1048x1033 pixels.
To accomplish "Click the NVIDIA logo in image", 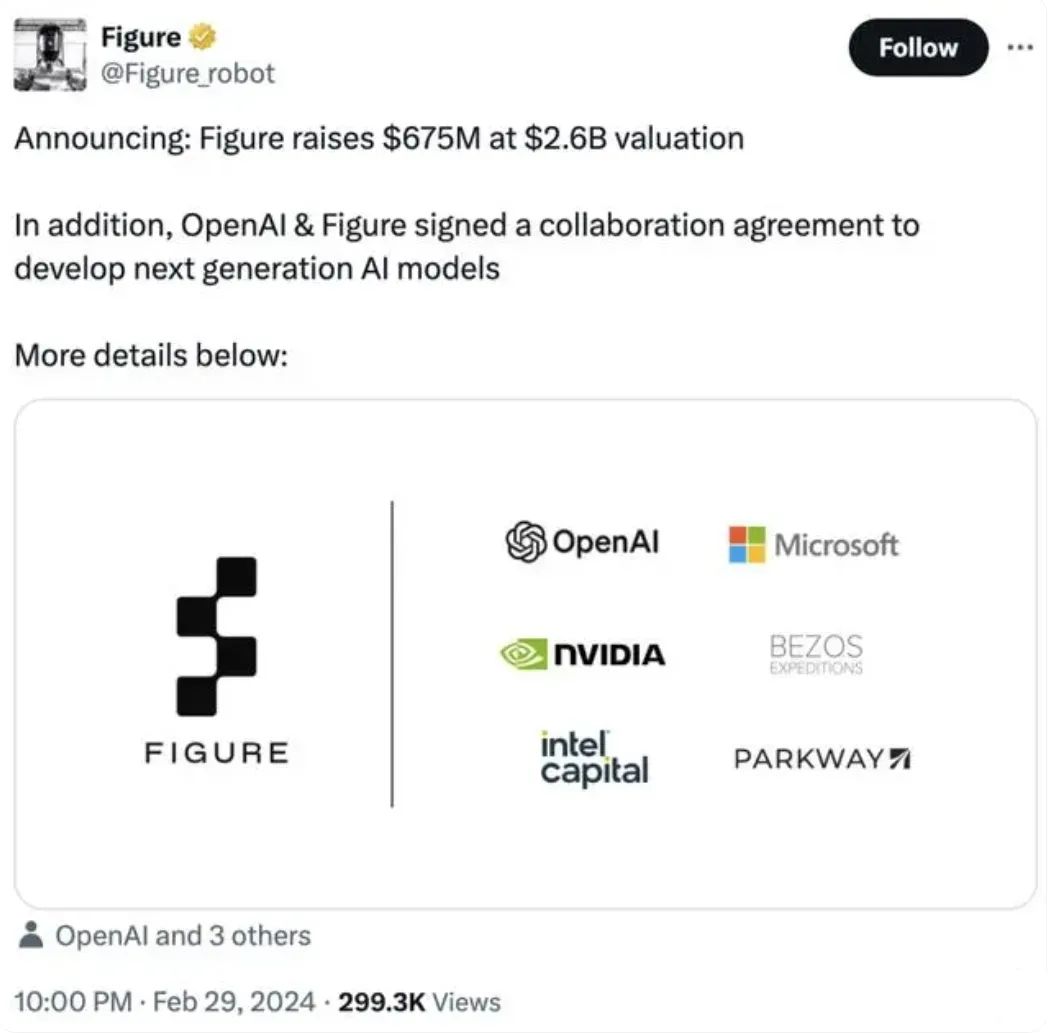I will tap(583, 653).
